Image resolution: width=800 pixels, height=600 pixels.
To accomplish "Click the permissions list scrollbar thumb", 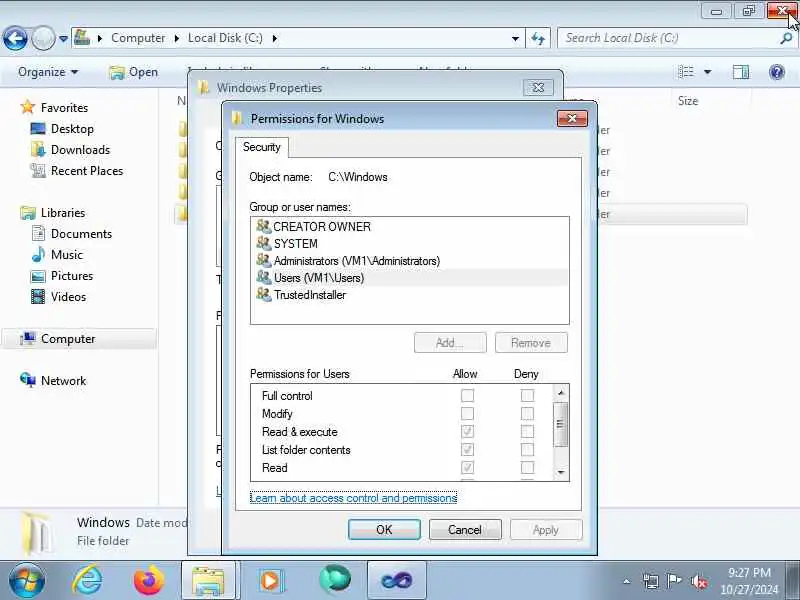I will (561, 424).
